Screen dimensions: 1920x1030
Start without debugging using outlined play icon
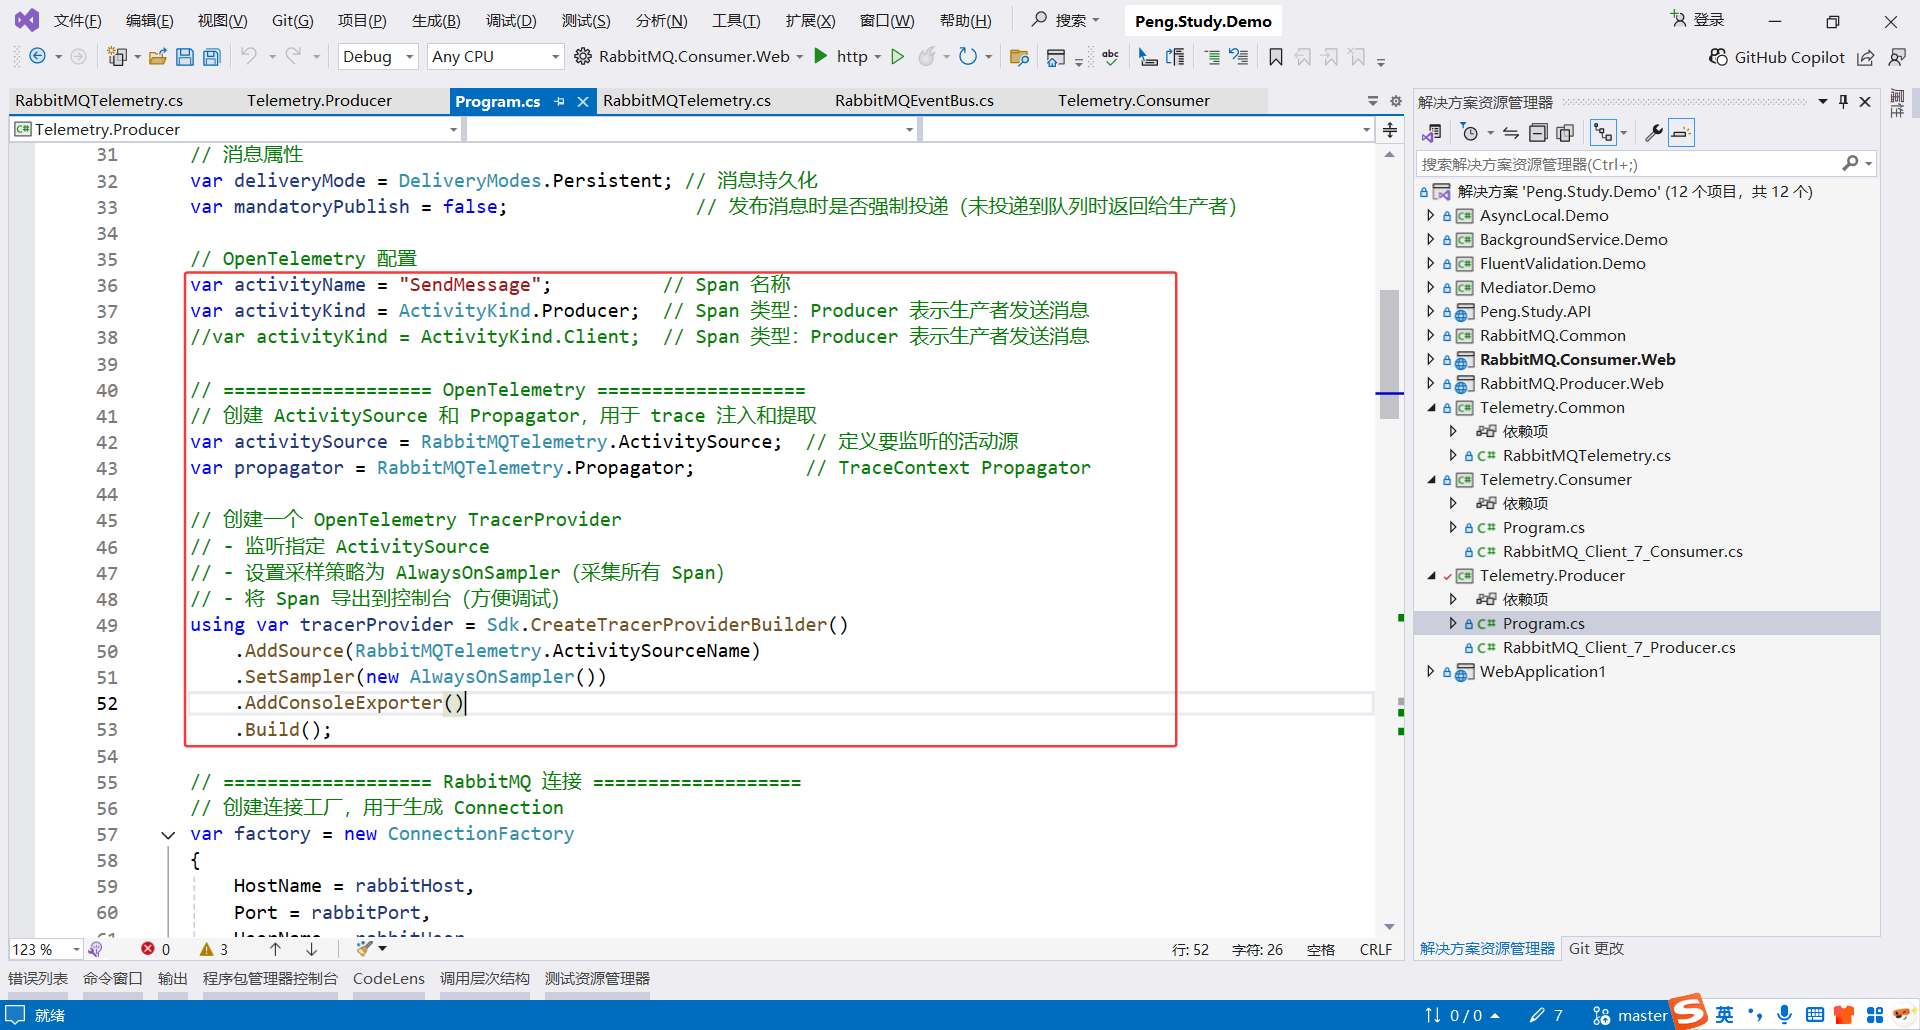click(897, 57)
